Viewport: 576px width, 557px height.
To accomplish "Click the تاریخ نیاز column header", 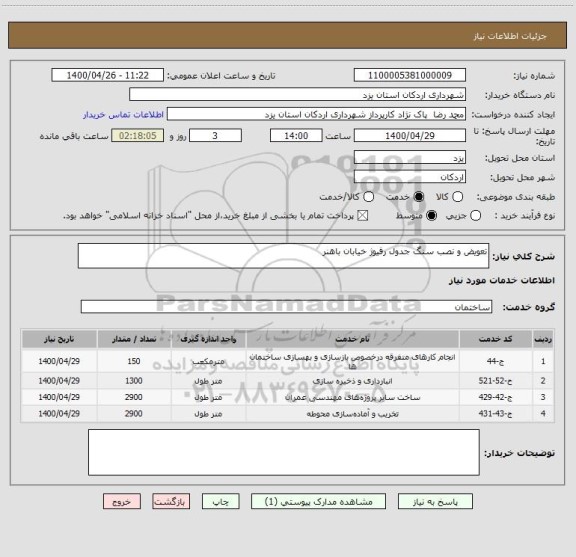I will point(59,339).
